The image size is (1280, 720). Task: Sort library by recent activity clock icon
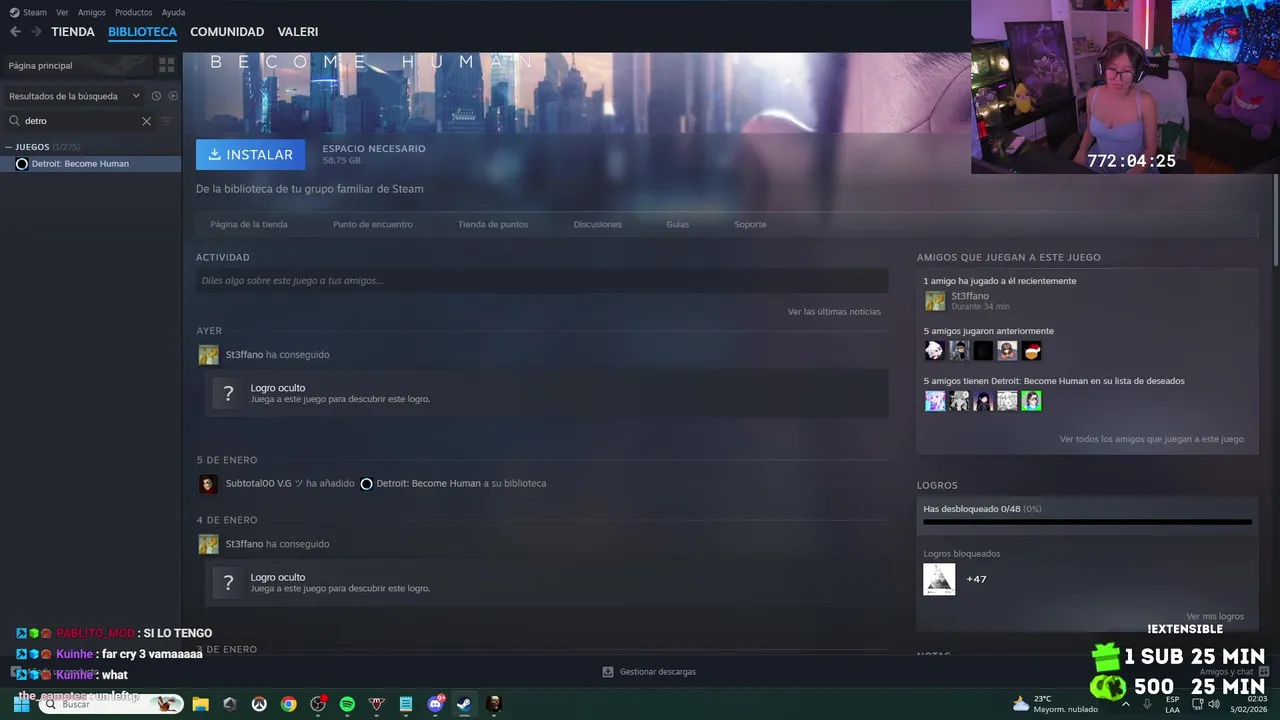click(x=156, y=96)
